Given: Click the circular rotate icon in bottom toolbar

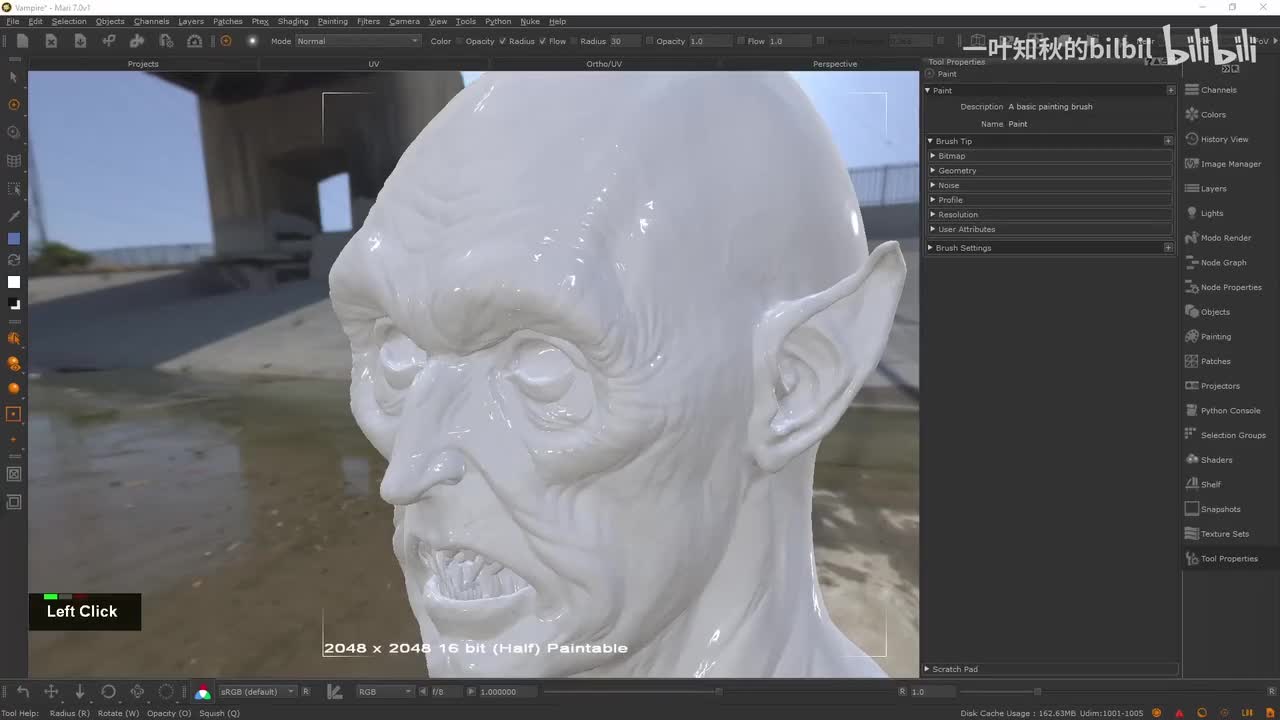Looking at the screenshot, I should coord(109,691).
